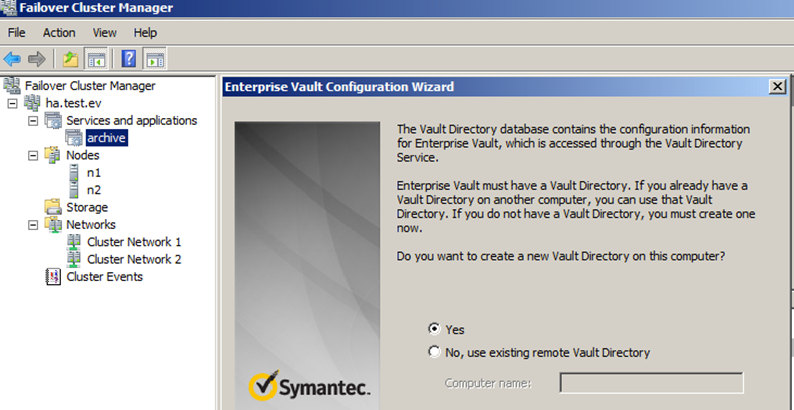Collapse the Networks tree branch
This screenshot has height=410, width=794.
33,225
